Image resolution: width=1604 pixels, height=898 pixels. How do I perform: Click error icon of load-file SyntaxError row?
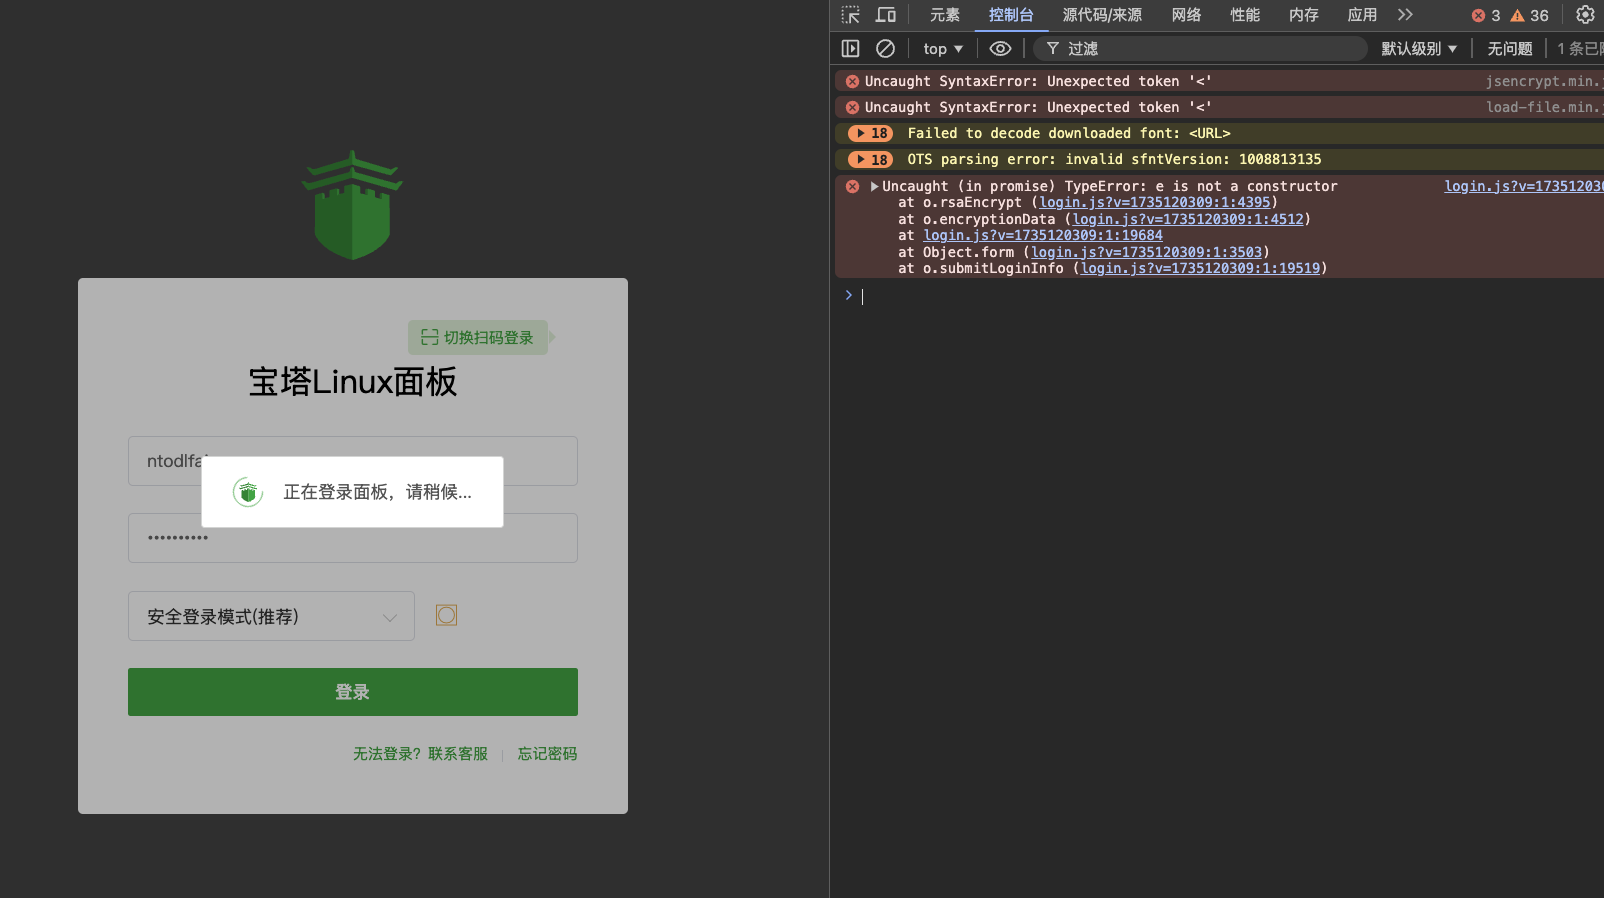(852, 107)
